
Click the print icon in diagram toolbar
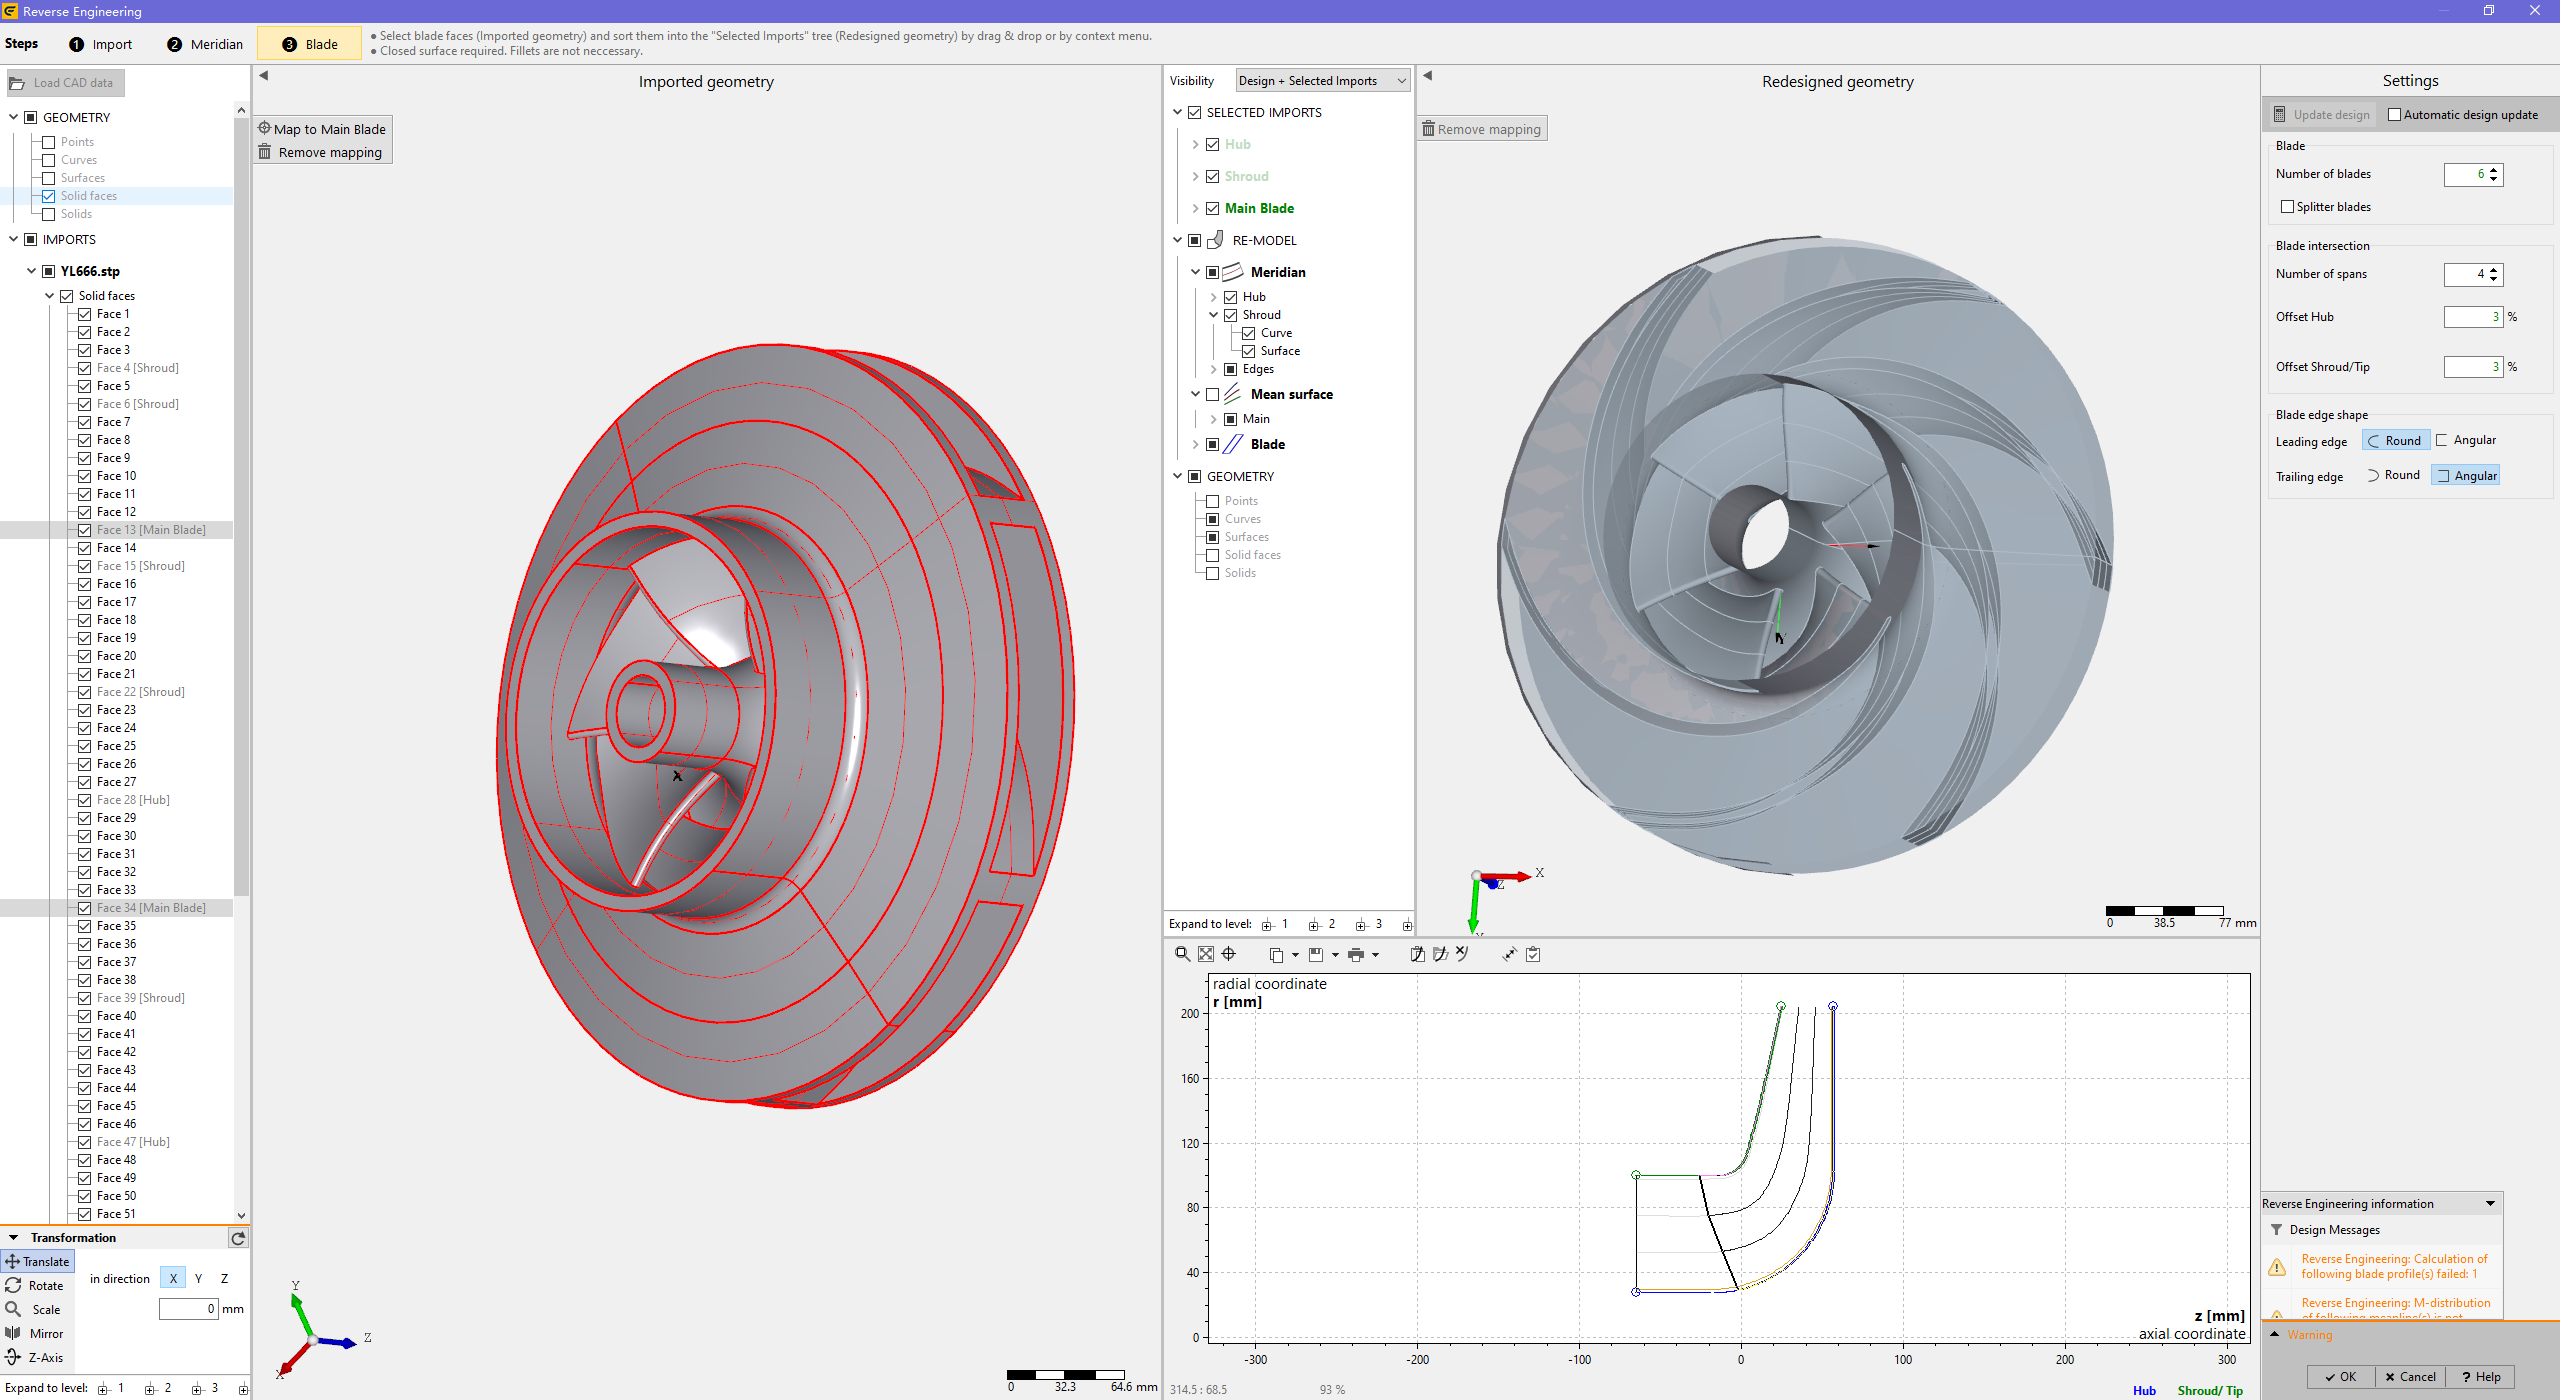(x=1356, y=954)
